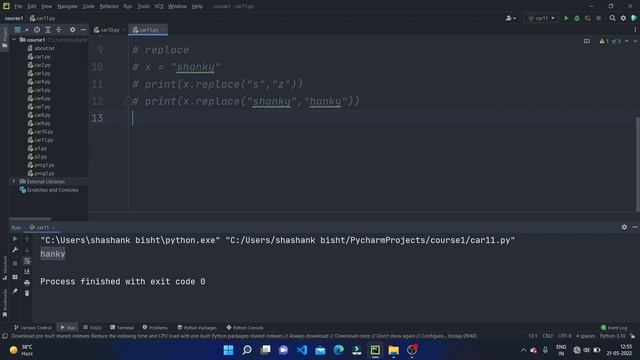The width and height of the screenshot is (640, 360).
Task: Open the Navigate menu
Action: (67, 7)
